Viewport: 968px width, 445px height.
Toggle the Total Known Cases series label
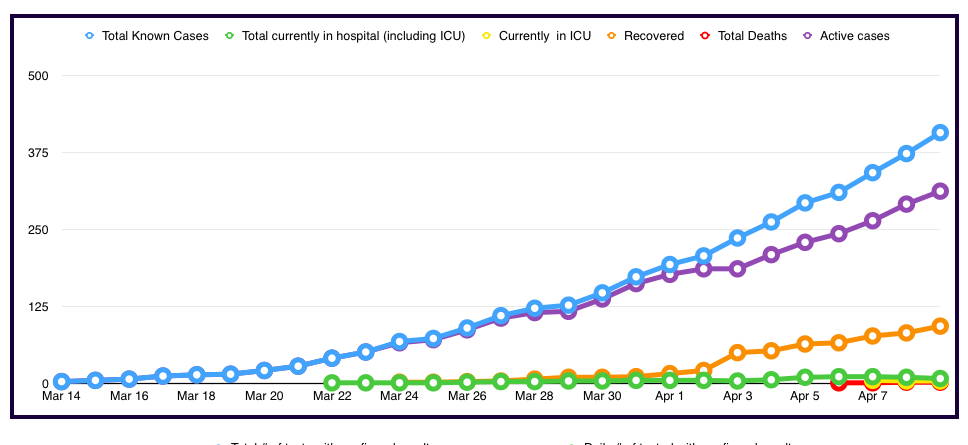click(x=155, y=36)
